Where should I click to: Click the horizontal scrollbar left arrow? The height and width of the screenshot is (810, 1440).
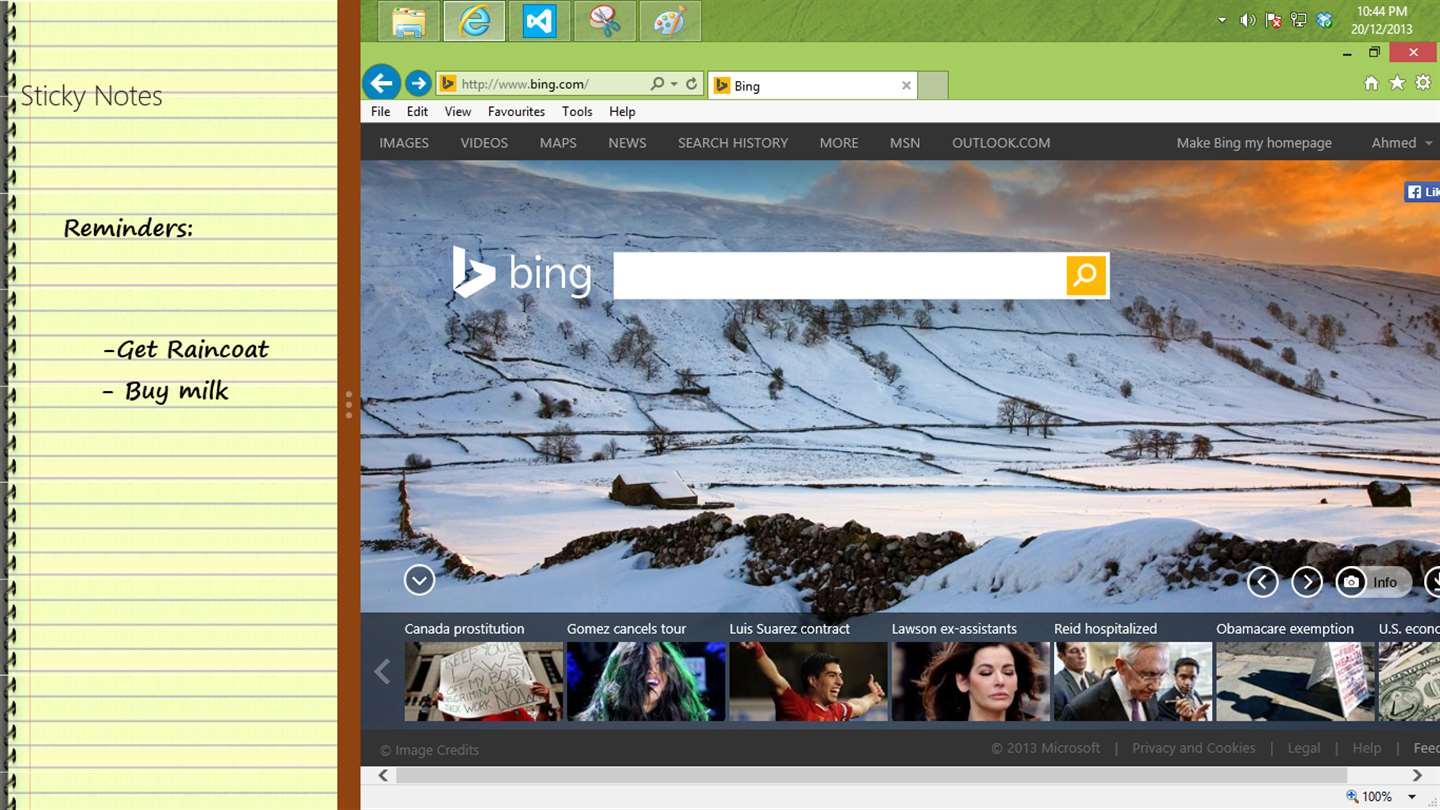coord(383,775)
